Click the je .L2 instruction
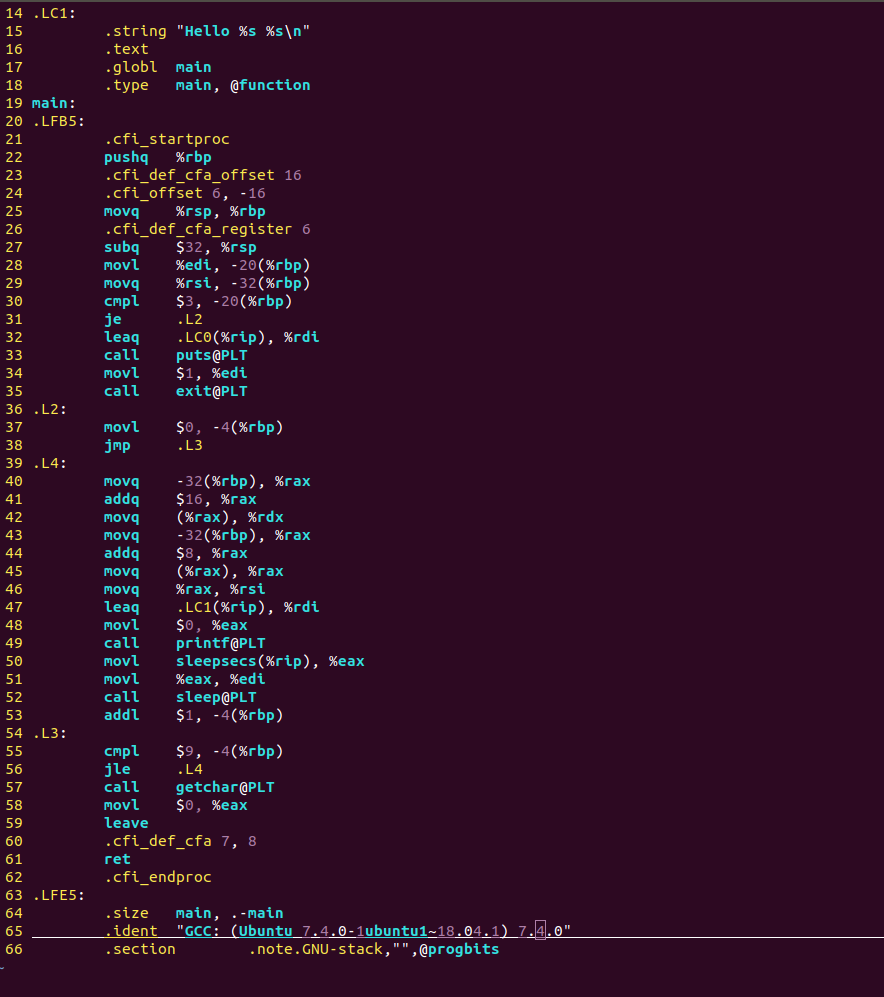884x997 pixels. [x=153, y=319]
